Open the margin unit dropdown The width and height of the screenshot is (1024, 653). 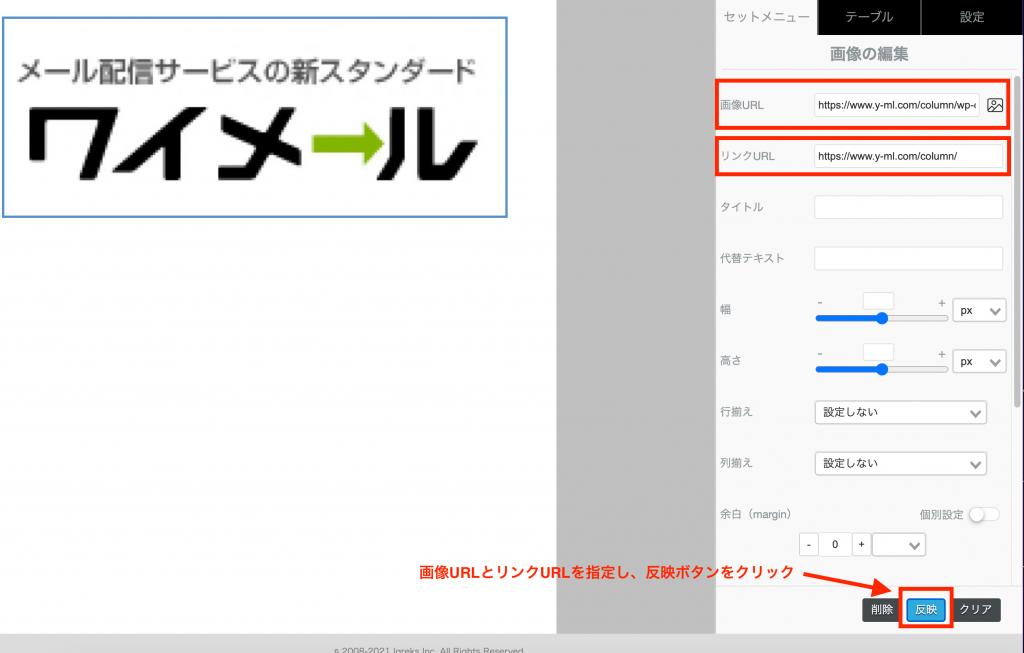pos(899,545)
